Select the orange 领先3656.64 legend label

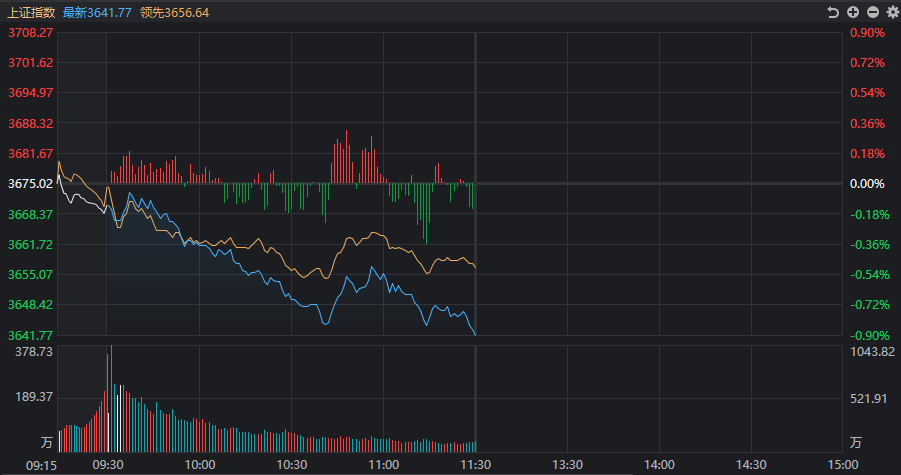point(175,13)
